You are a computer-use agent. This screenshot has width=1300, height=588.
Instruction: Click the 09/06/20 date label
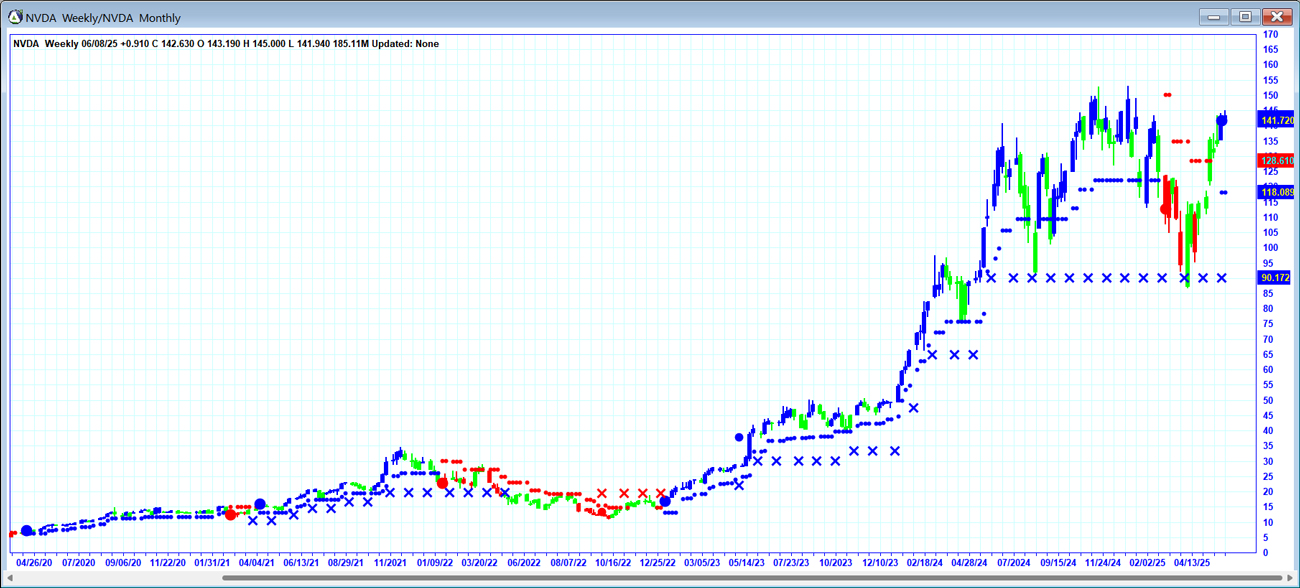pos(124,563)
